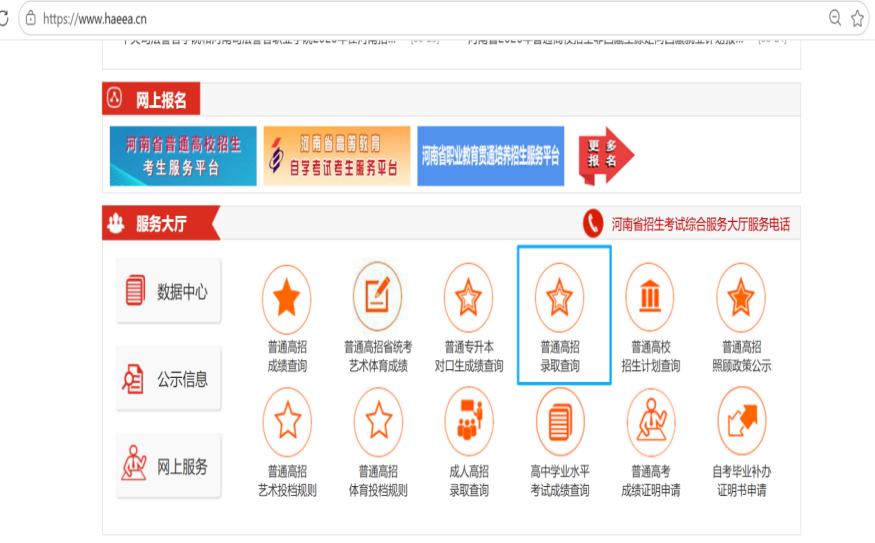Screen dimensions: 875x543
Task: Click the 艺术投档规则 text label
Action: tap(287, 490)
